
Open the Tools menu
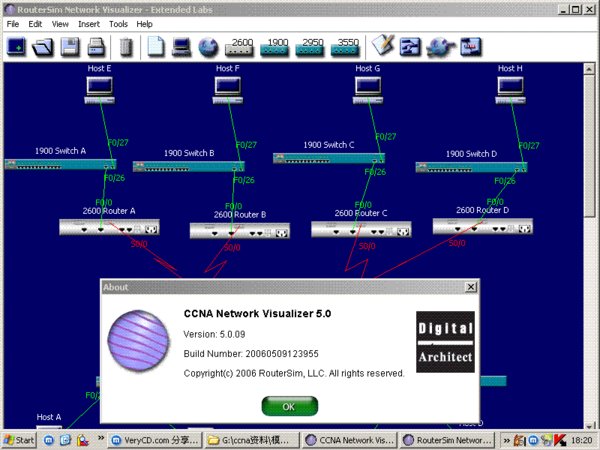(118, 23)
